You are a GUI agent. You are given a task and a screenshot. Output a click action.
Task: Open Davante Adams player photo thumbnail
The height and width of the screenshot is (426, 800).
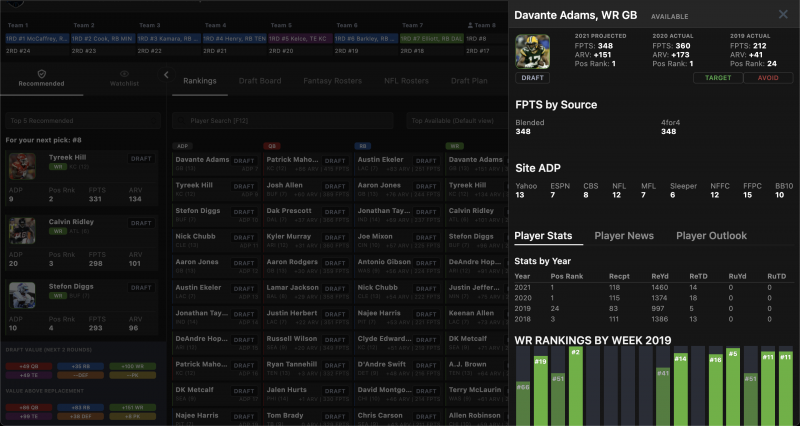532,52
